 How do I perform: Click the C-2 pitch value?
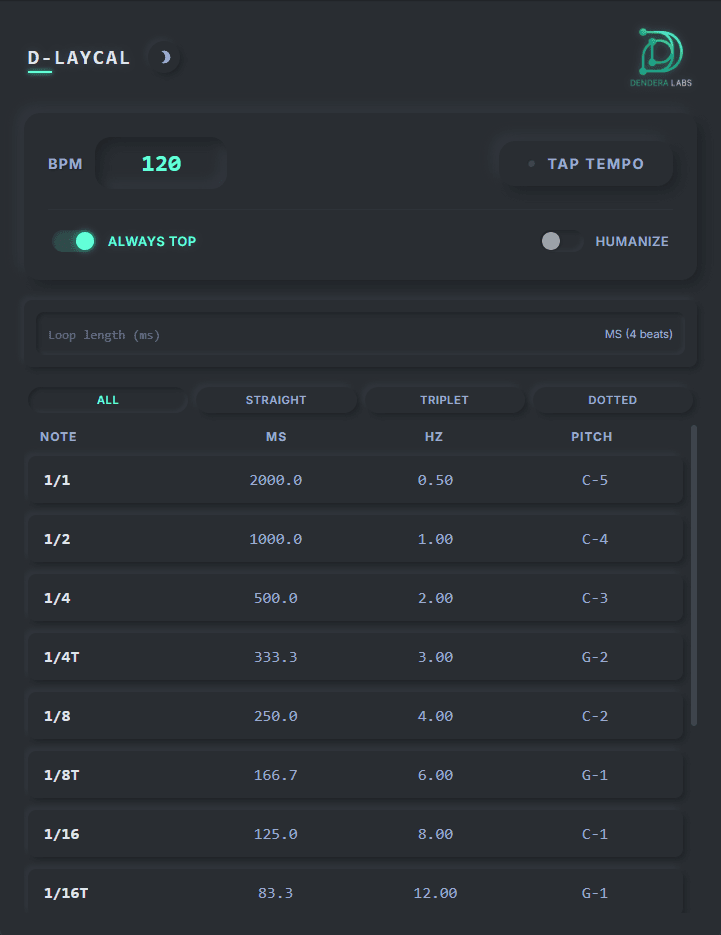(595, 716)
